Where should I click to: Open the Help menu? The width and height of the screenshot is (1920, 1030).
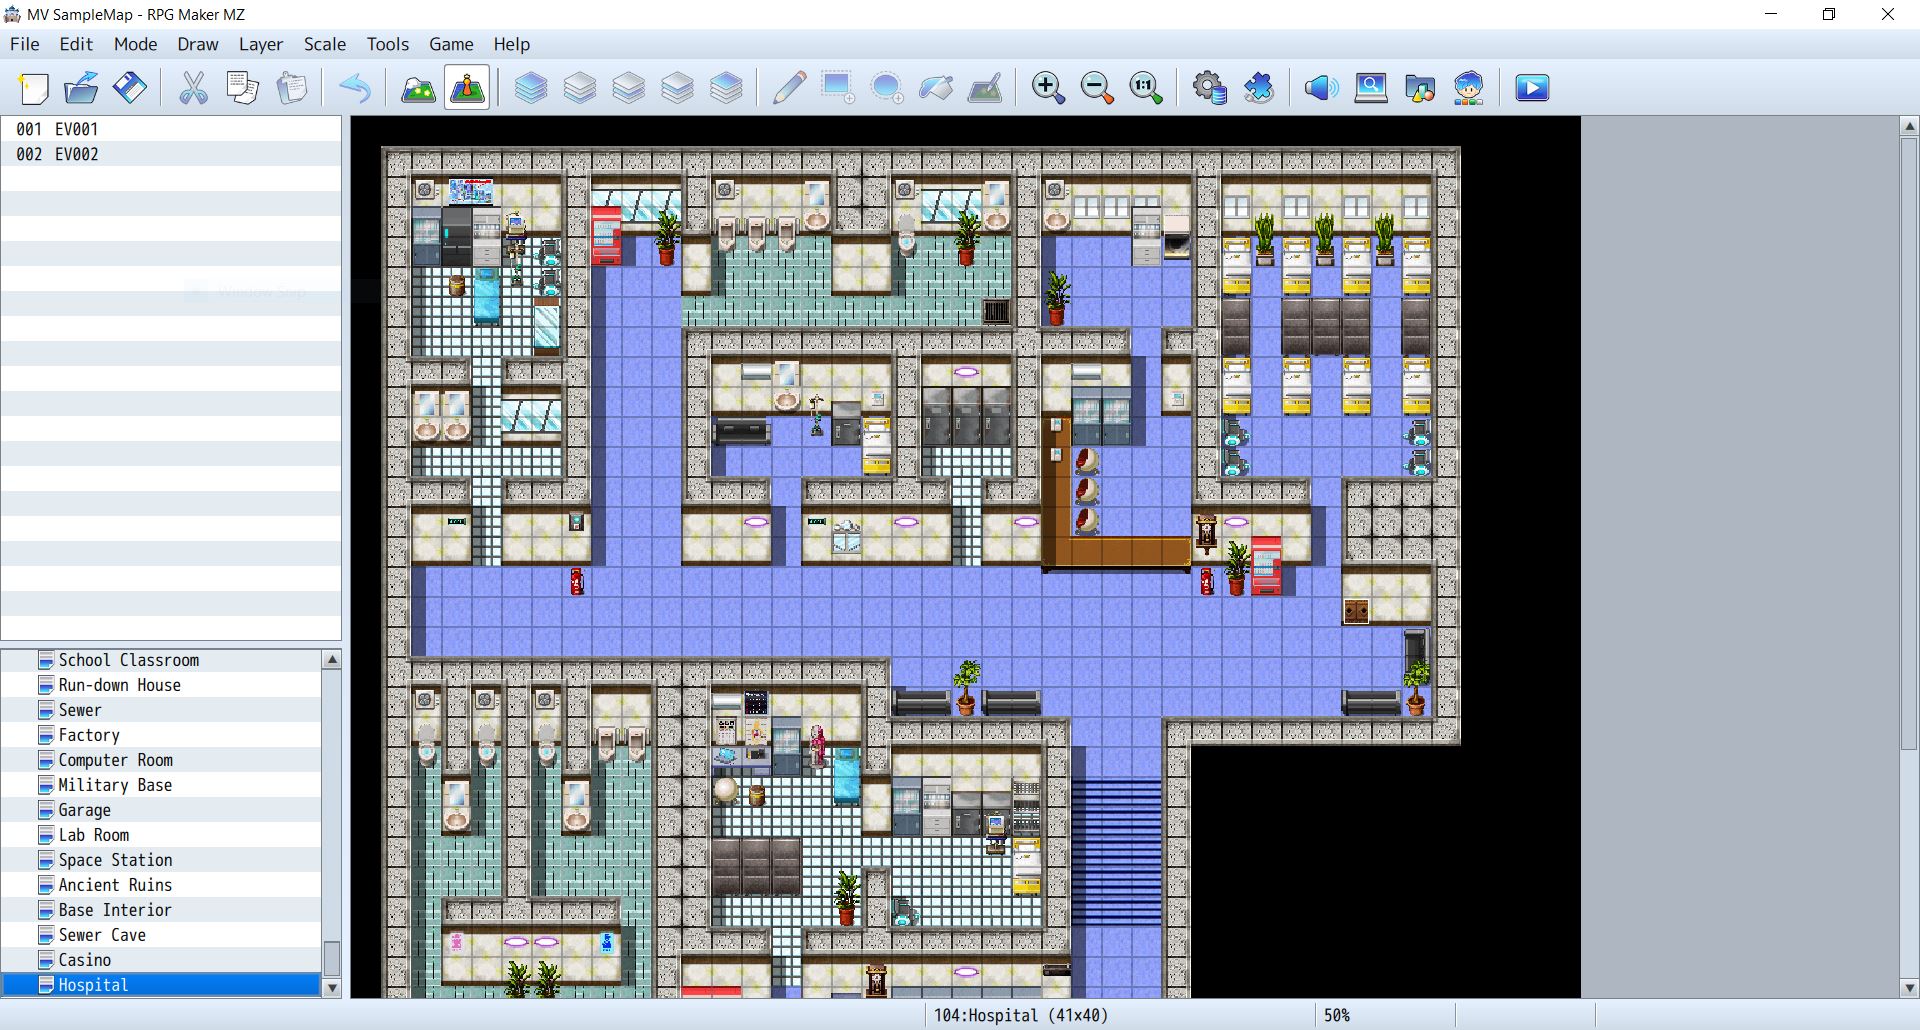click(x=511, y=44)
